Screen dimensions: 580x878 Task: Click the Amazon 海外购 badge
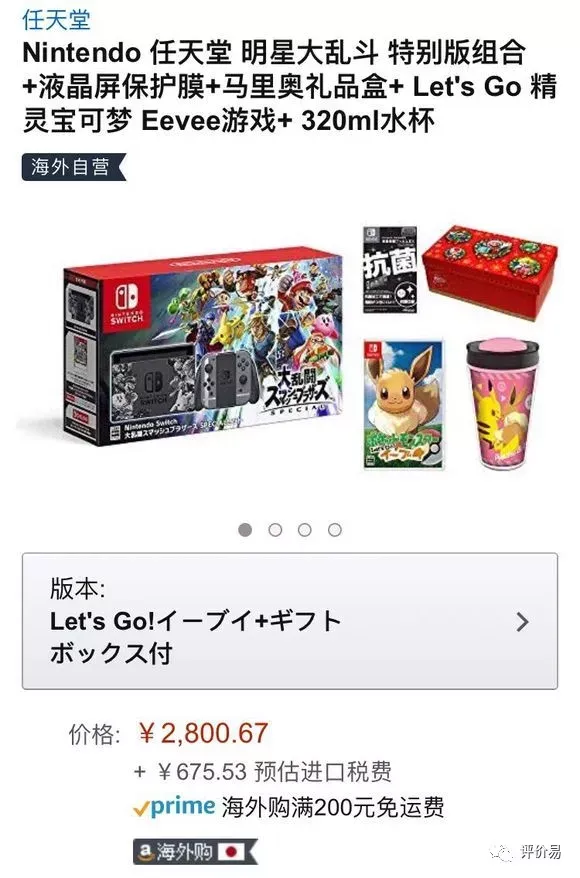click(x=195, y=852)
